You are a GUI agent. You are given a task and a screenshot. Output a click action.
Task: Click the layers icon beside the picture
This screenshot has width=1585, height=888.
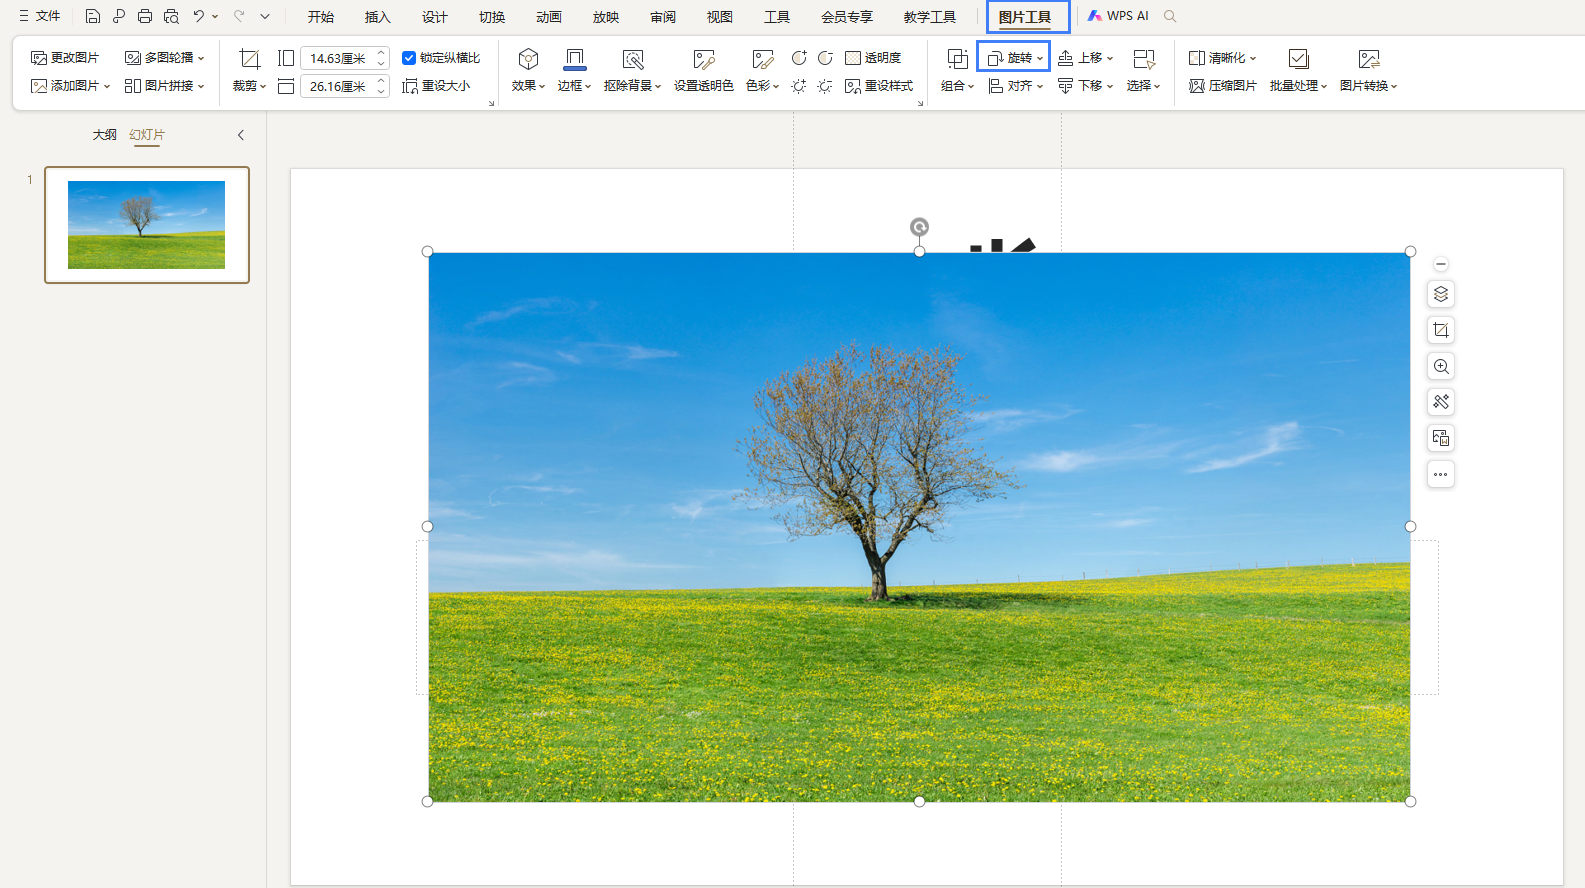[1441, 294]
